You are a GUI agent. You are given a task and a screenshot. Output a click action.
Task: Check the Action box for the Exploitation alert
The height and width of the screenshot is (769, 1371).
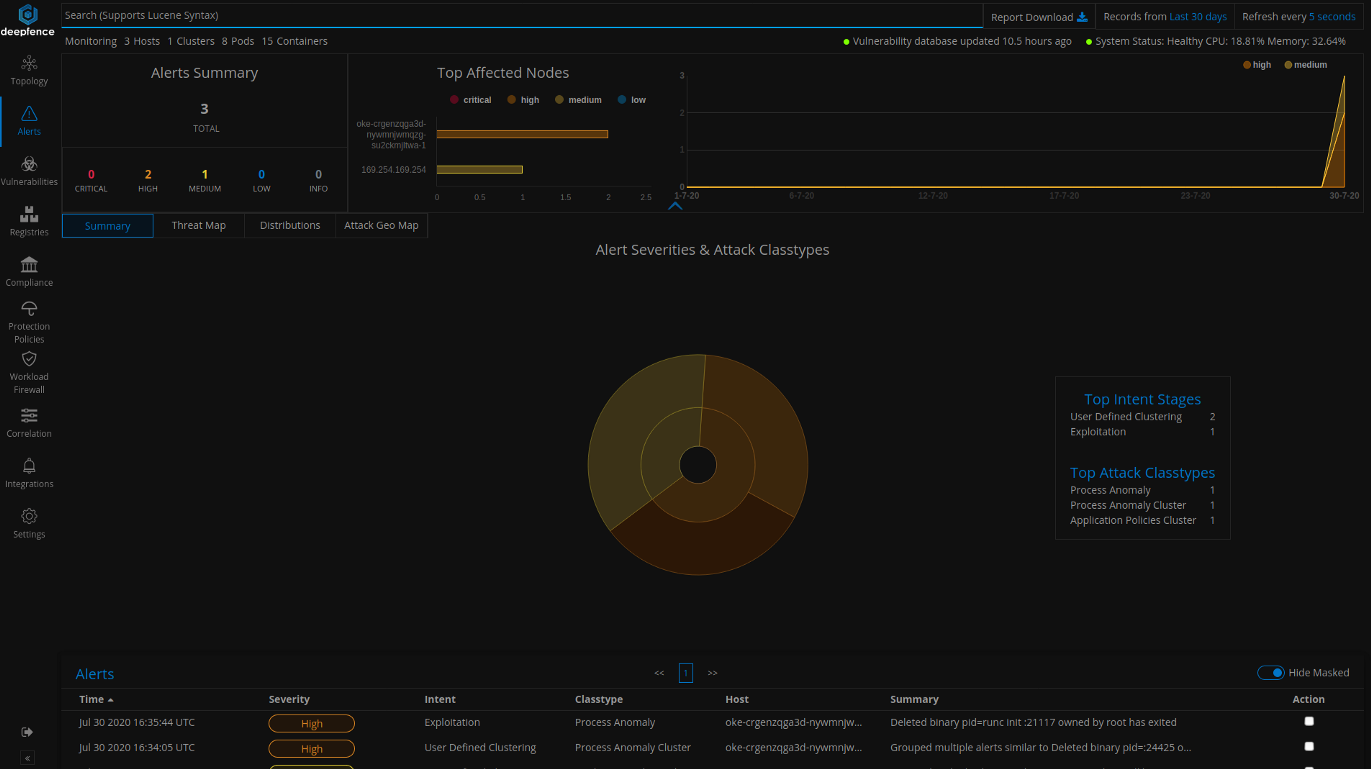point(1309,720)
